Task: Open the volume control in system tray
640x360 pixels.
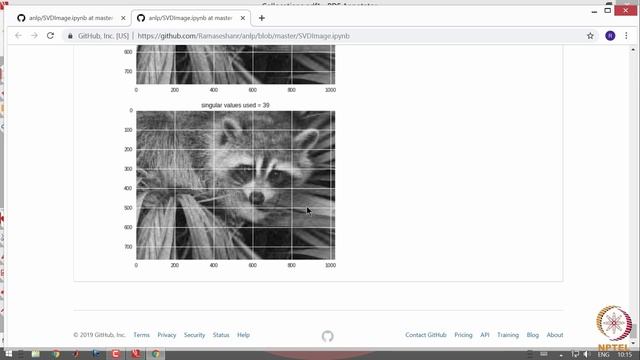Action: pos(587,354)
